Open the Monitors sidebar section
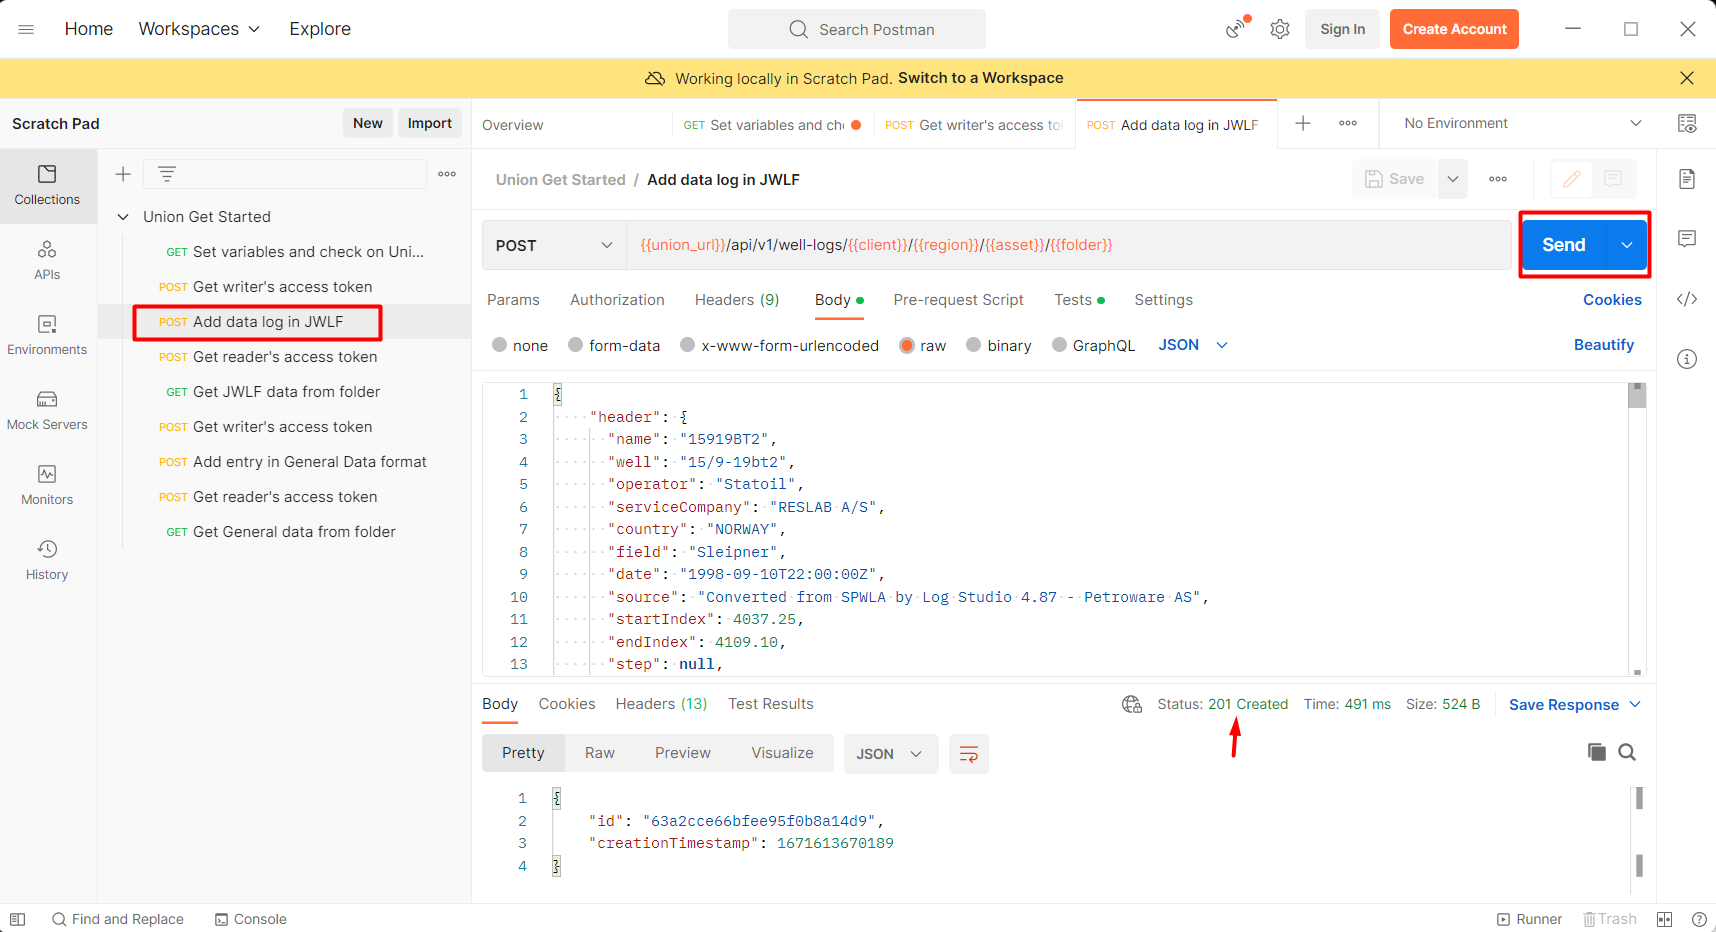 click(47, 485)
